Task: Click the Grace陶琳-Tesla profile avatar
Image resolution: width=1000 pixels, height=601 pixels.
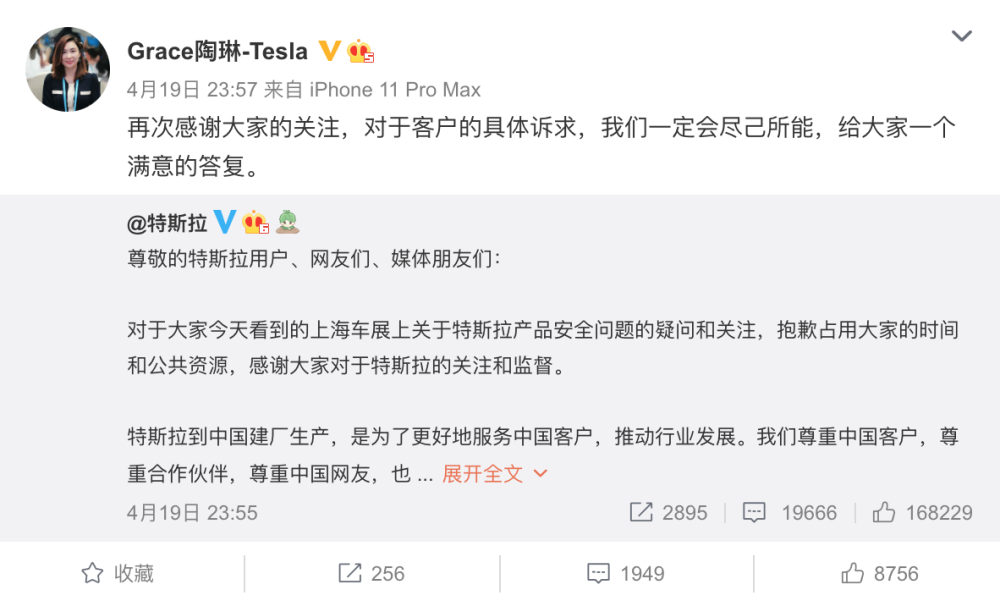Action: point(68,69)
